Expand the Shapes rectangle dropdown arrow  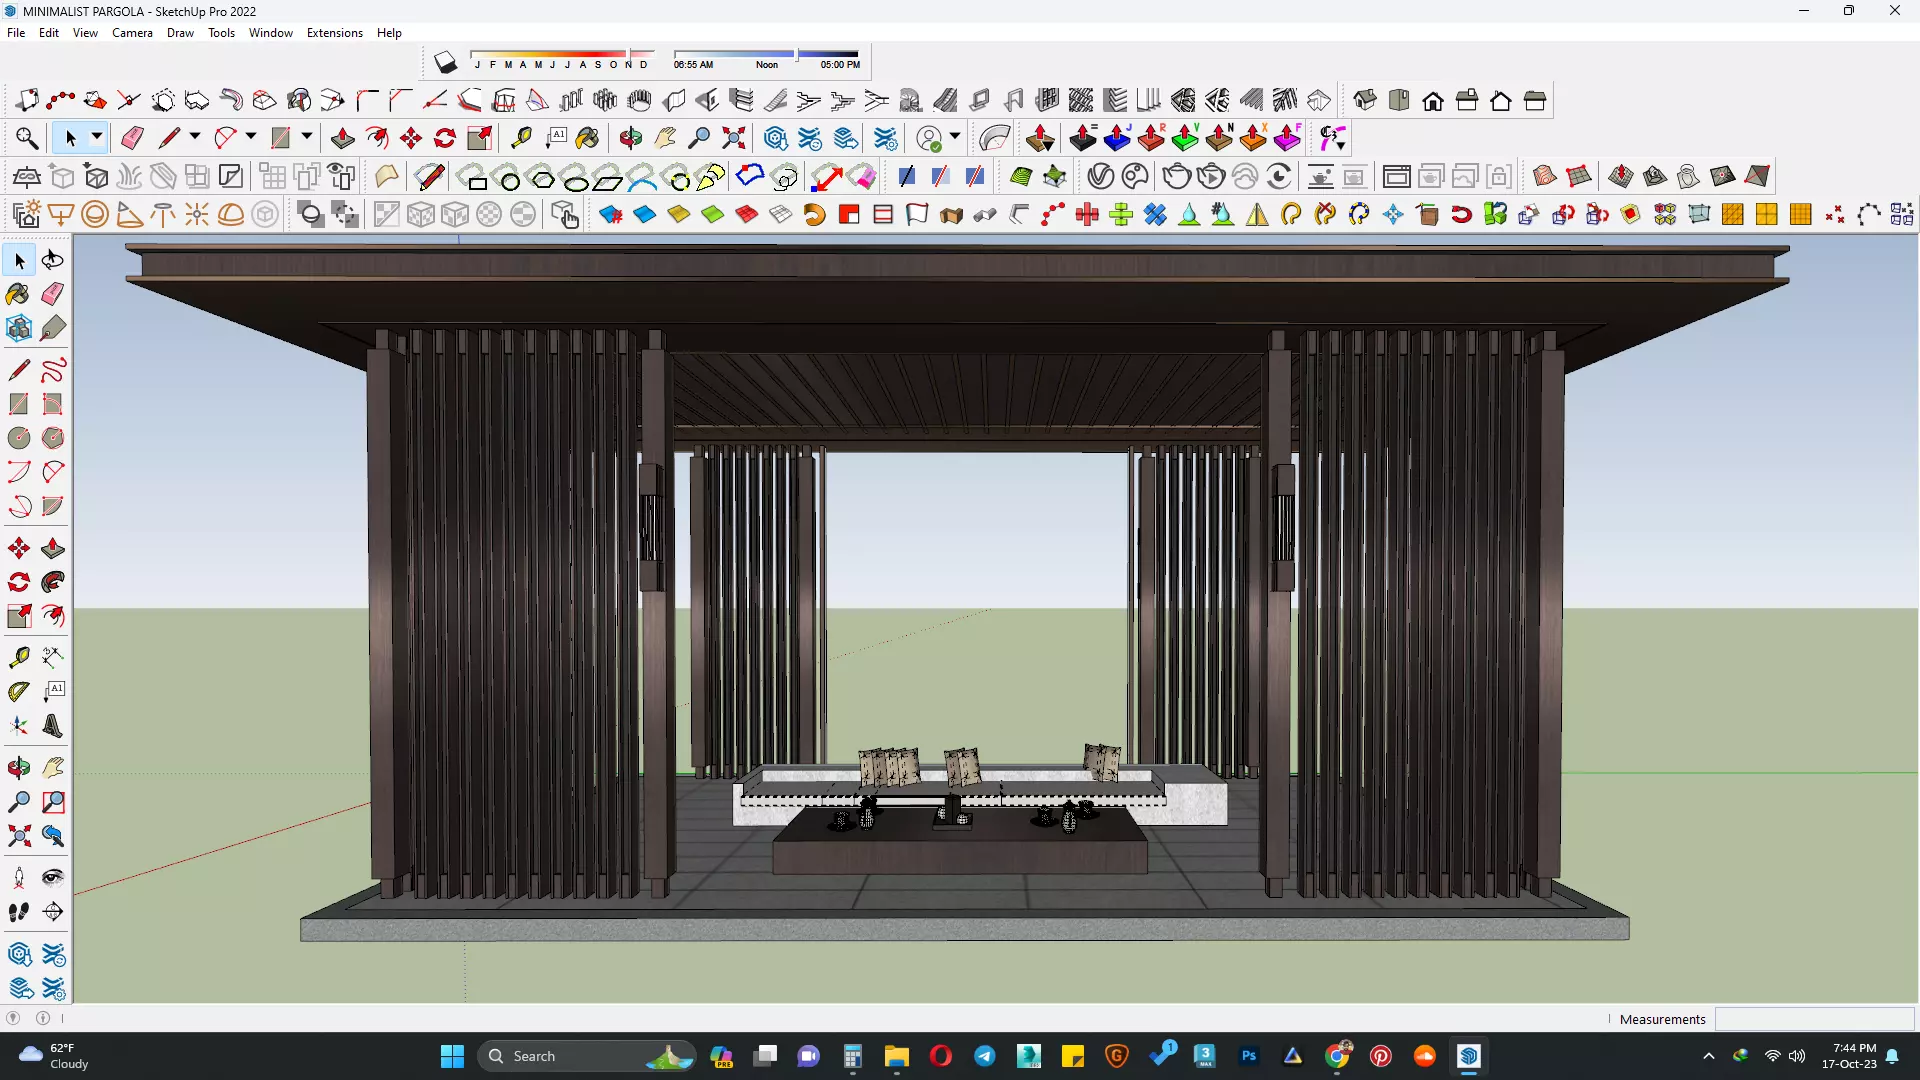coord(307,137)
